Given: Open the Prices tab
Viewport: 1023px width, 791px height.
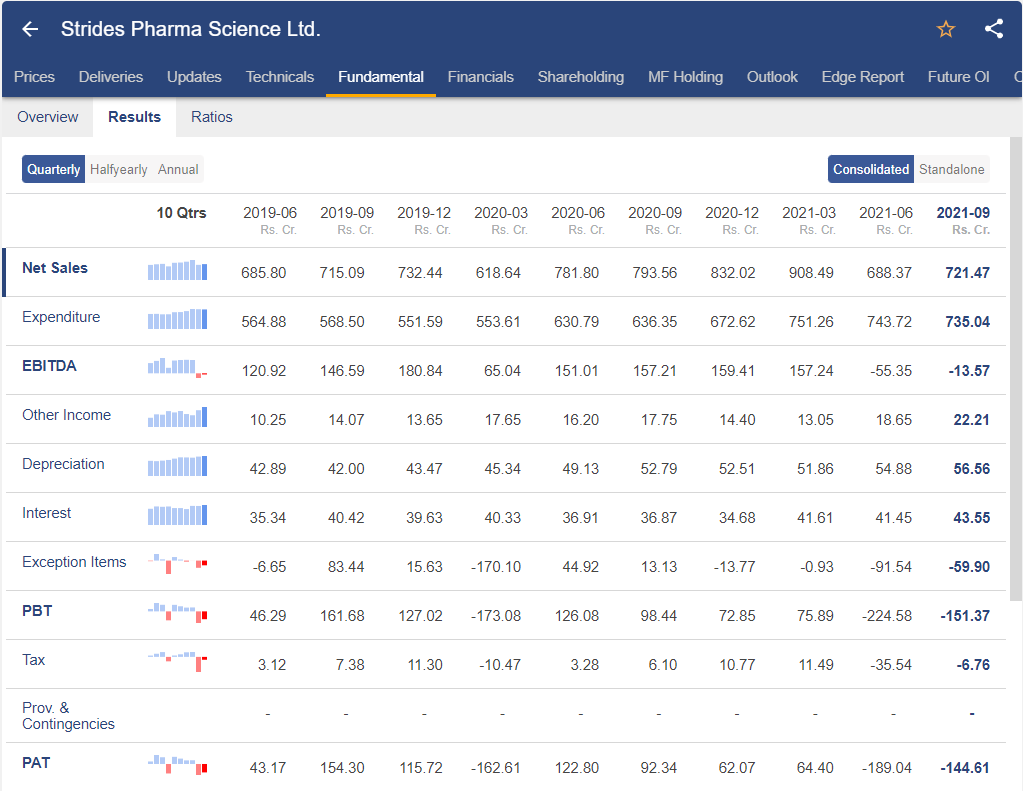Looking at the screenshot, I should (35, 77).
